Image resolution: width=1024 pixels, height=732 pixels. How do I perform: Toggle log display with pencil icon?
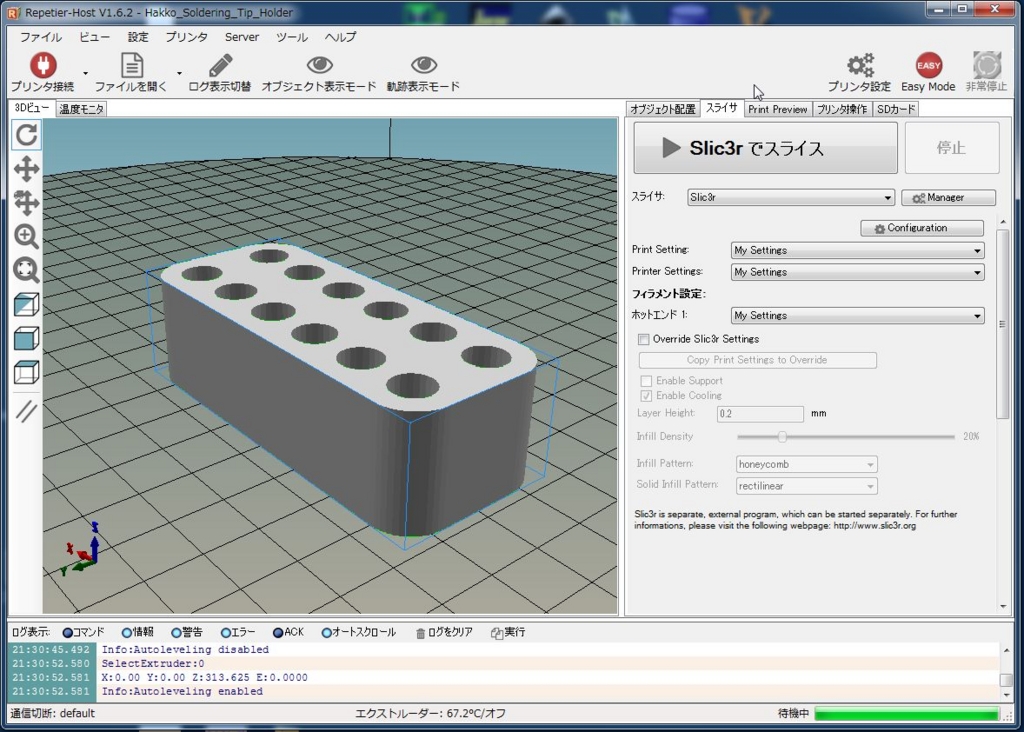tap(220, 65)
